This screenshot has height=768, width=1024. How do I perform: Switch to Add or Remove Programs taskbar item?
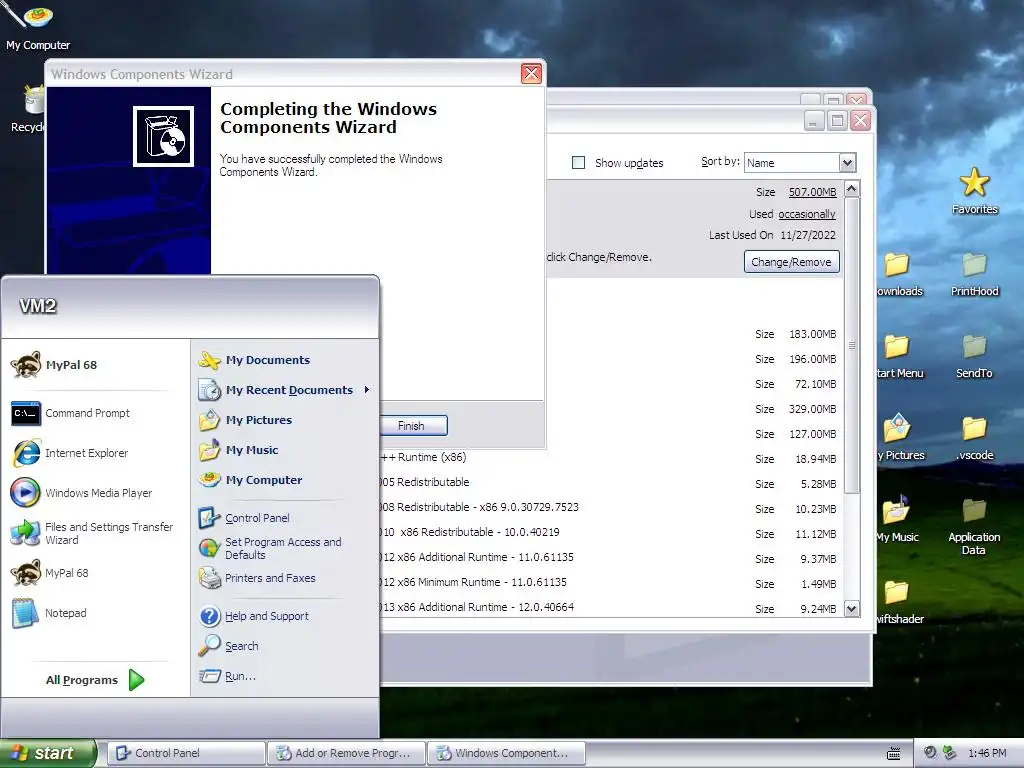click(x=346, y=753)
